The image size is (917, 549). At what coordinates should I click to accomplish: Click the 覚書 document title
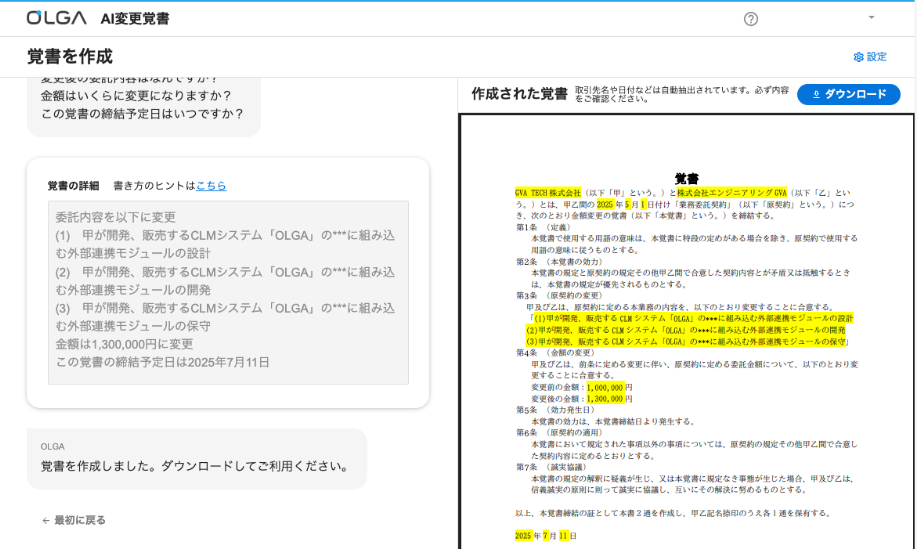[687, 178]
